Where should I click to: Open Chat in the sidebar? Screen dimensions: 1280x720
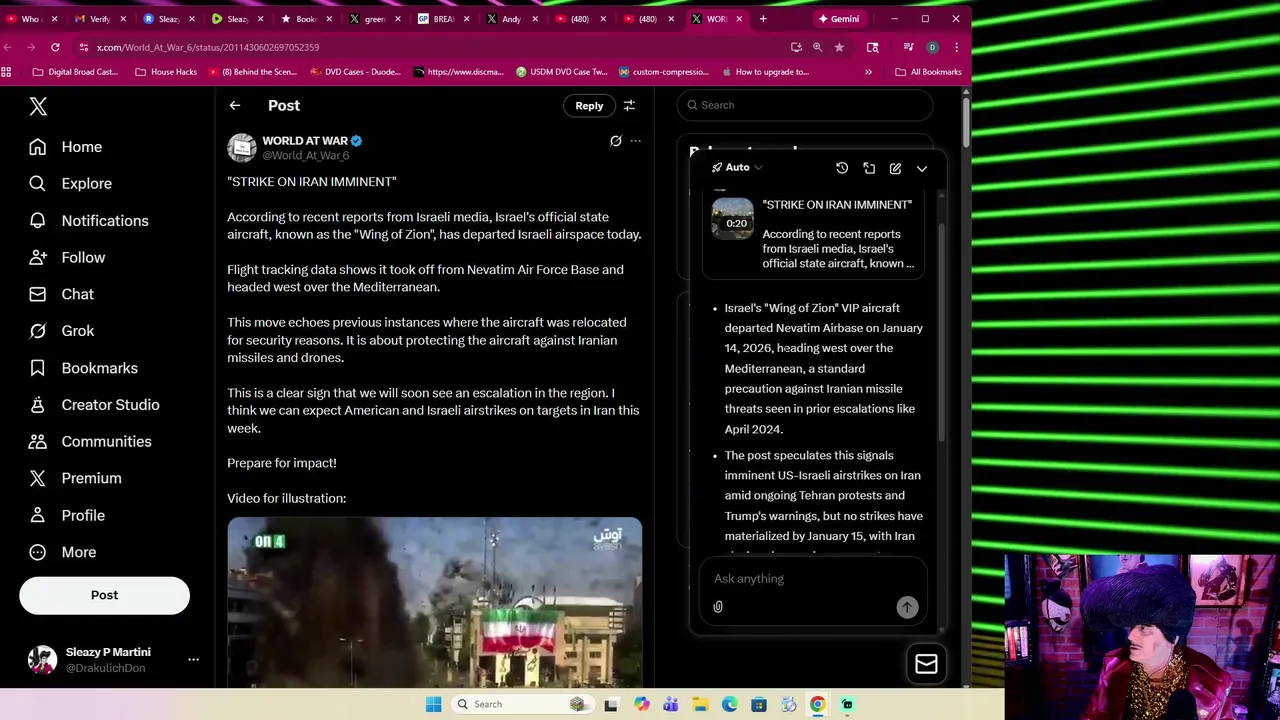(x=61, y=294)
